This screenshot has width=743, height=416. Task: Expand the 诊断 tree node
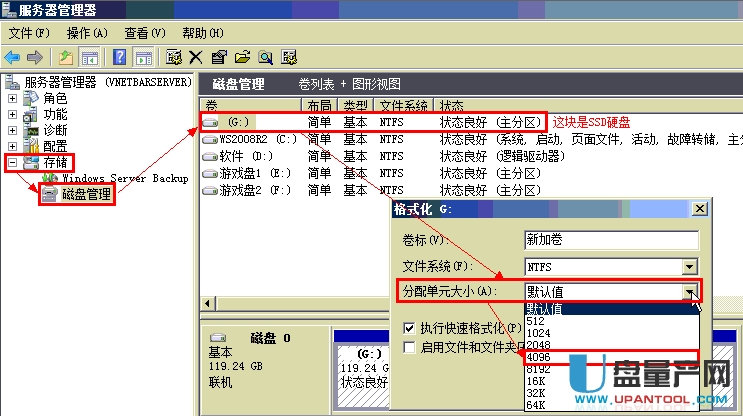tap(13, 131)
